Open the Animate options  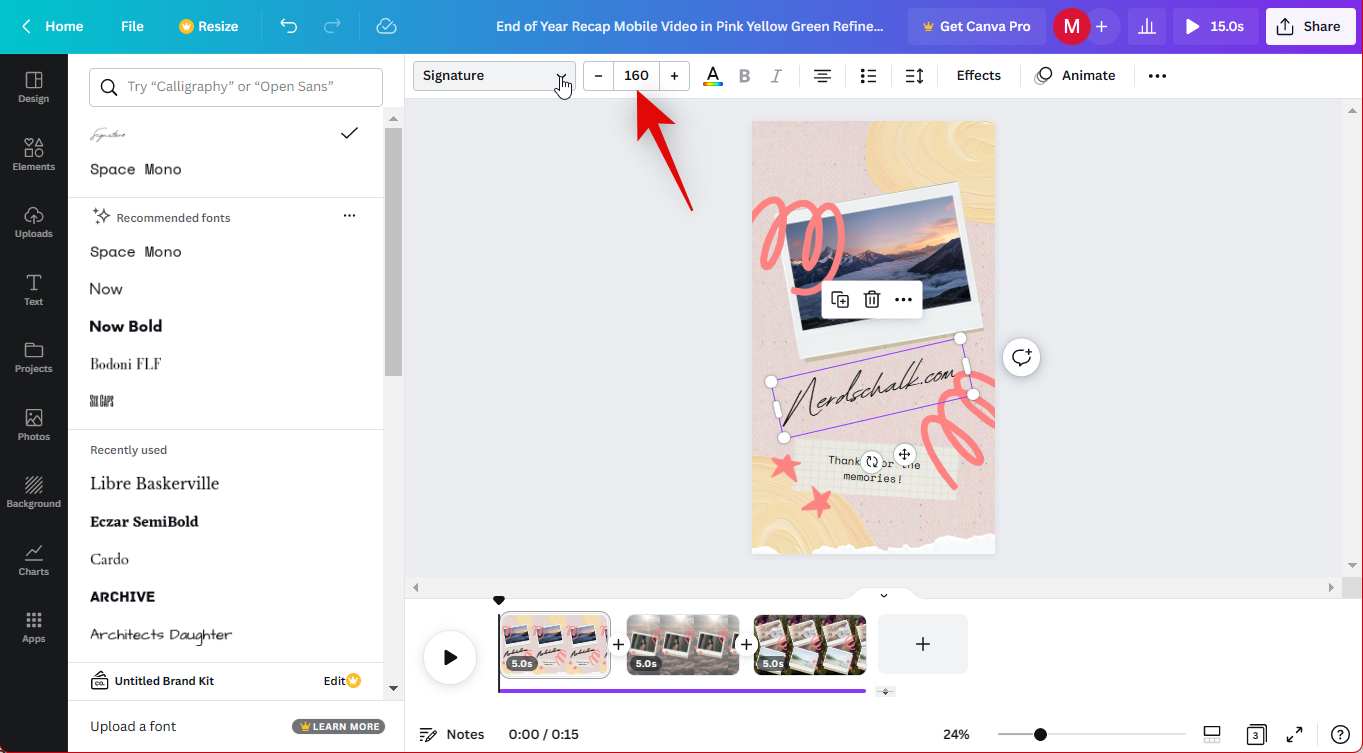1075,76
